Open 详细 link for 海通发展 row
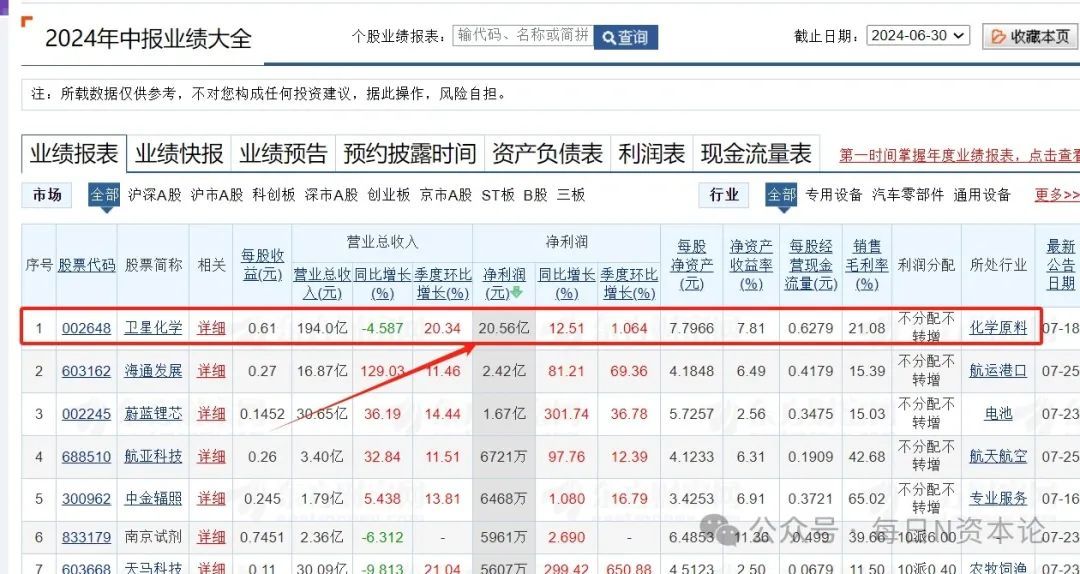1080x574 pixels. click(x=211, y=371)
